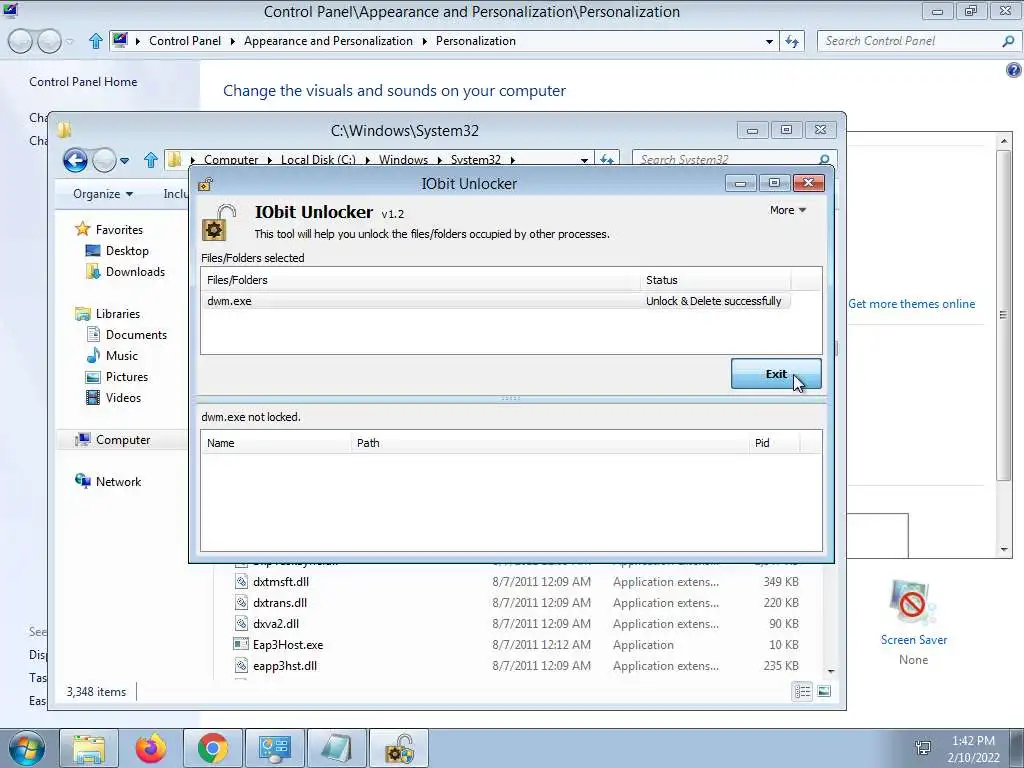Viewport: 1024px width, 768px height.
Task: Open the More dropdown in IObit Unlocker
Action: click(788, 210)
